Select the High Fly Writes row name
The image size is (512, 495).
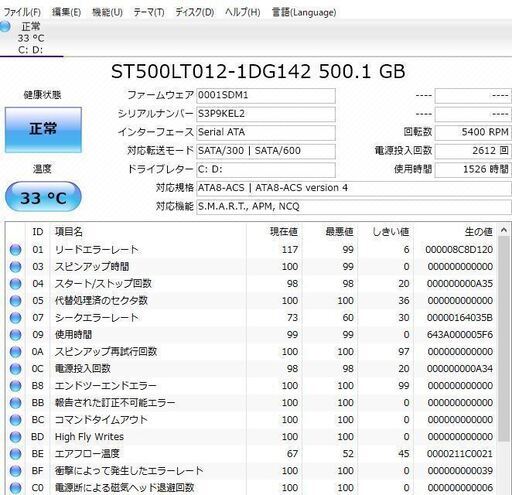[89, 437]
